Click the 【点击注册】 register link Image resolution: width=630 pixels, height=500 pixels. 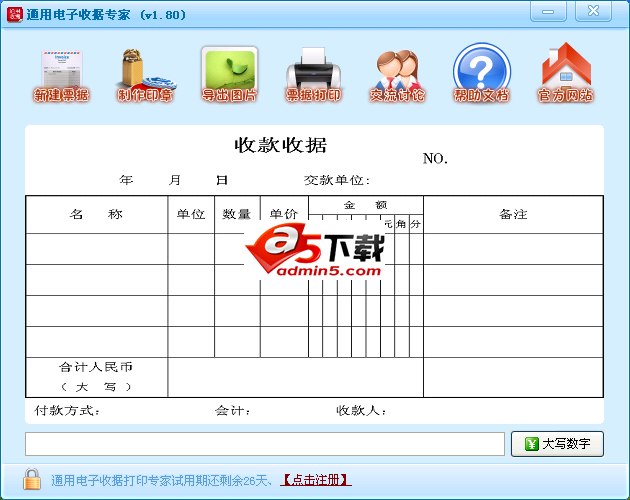(316, 480)
